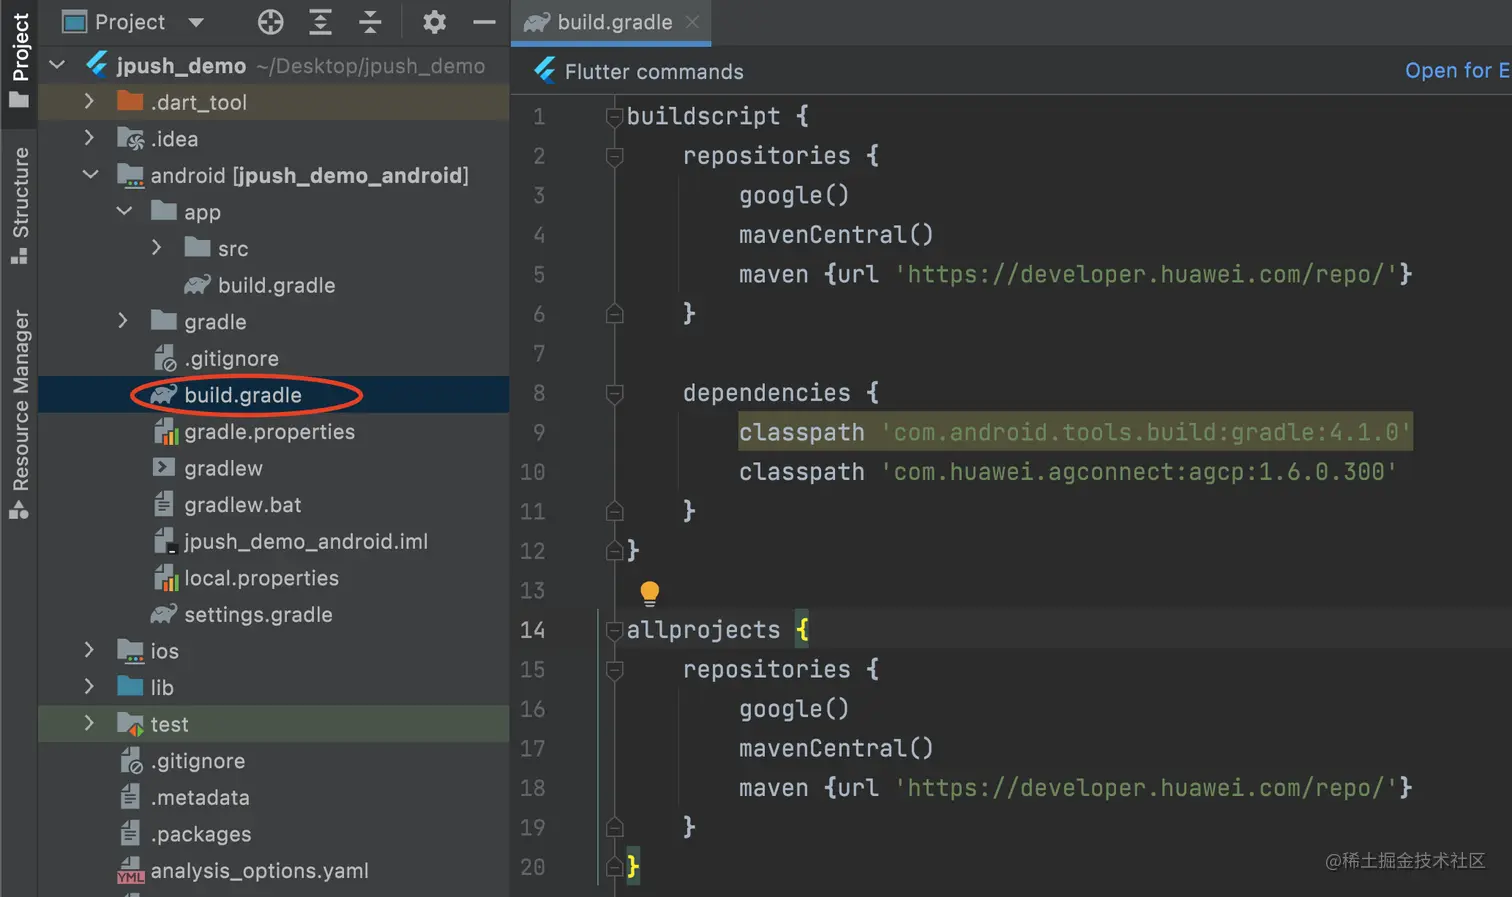
Task: Collapse the android module in the tree
Action: [89, 175]
